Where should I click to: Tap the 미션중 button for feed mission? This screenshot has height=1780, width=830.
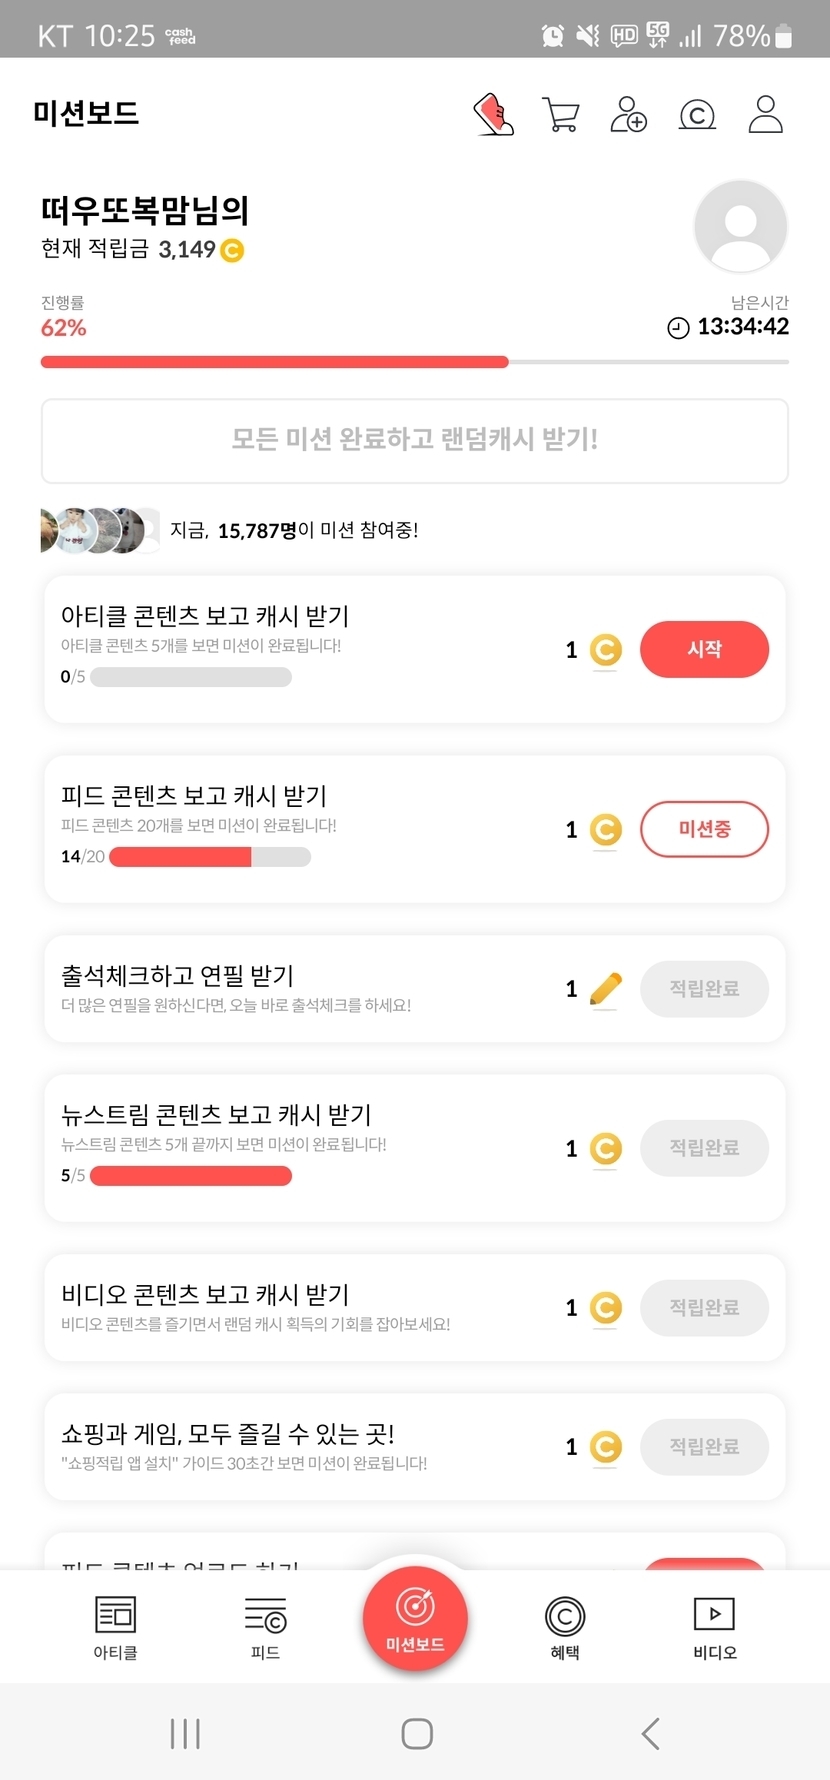[x=704, y=829]
